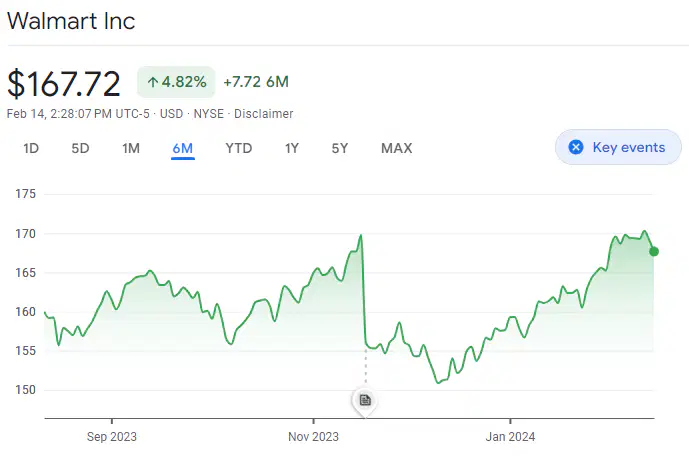Viewport: 689px width, 456px height.
Task: Switch to the 5Y range tab
Action: (x=340, y=148)
